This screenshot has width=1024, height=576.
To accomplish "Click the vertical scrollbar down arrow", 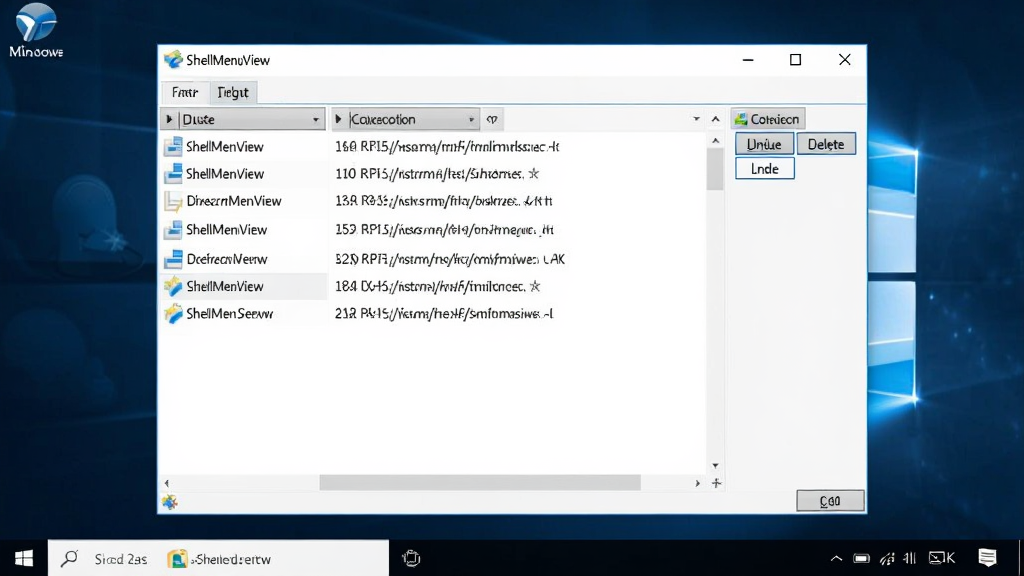I will [716, 466].
